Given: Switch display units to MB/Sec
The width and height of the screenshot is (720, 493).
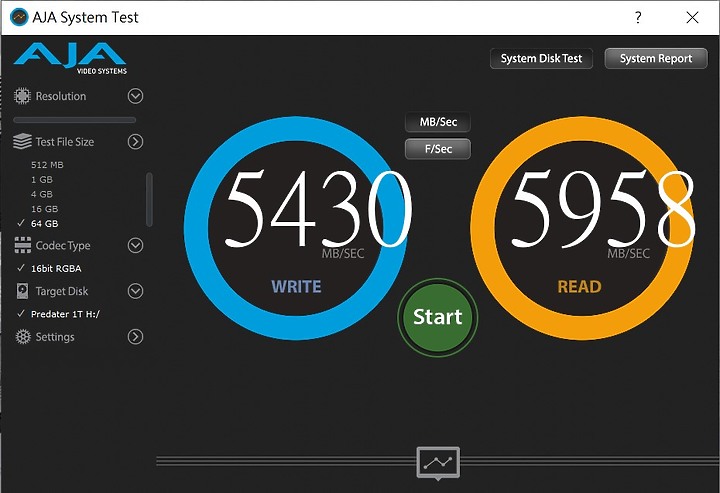Looking at the screenshot, I should pyautogui.click(x=438, y=122).
